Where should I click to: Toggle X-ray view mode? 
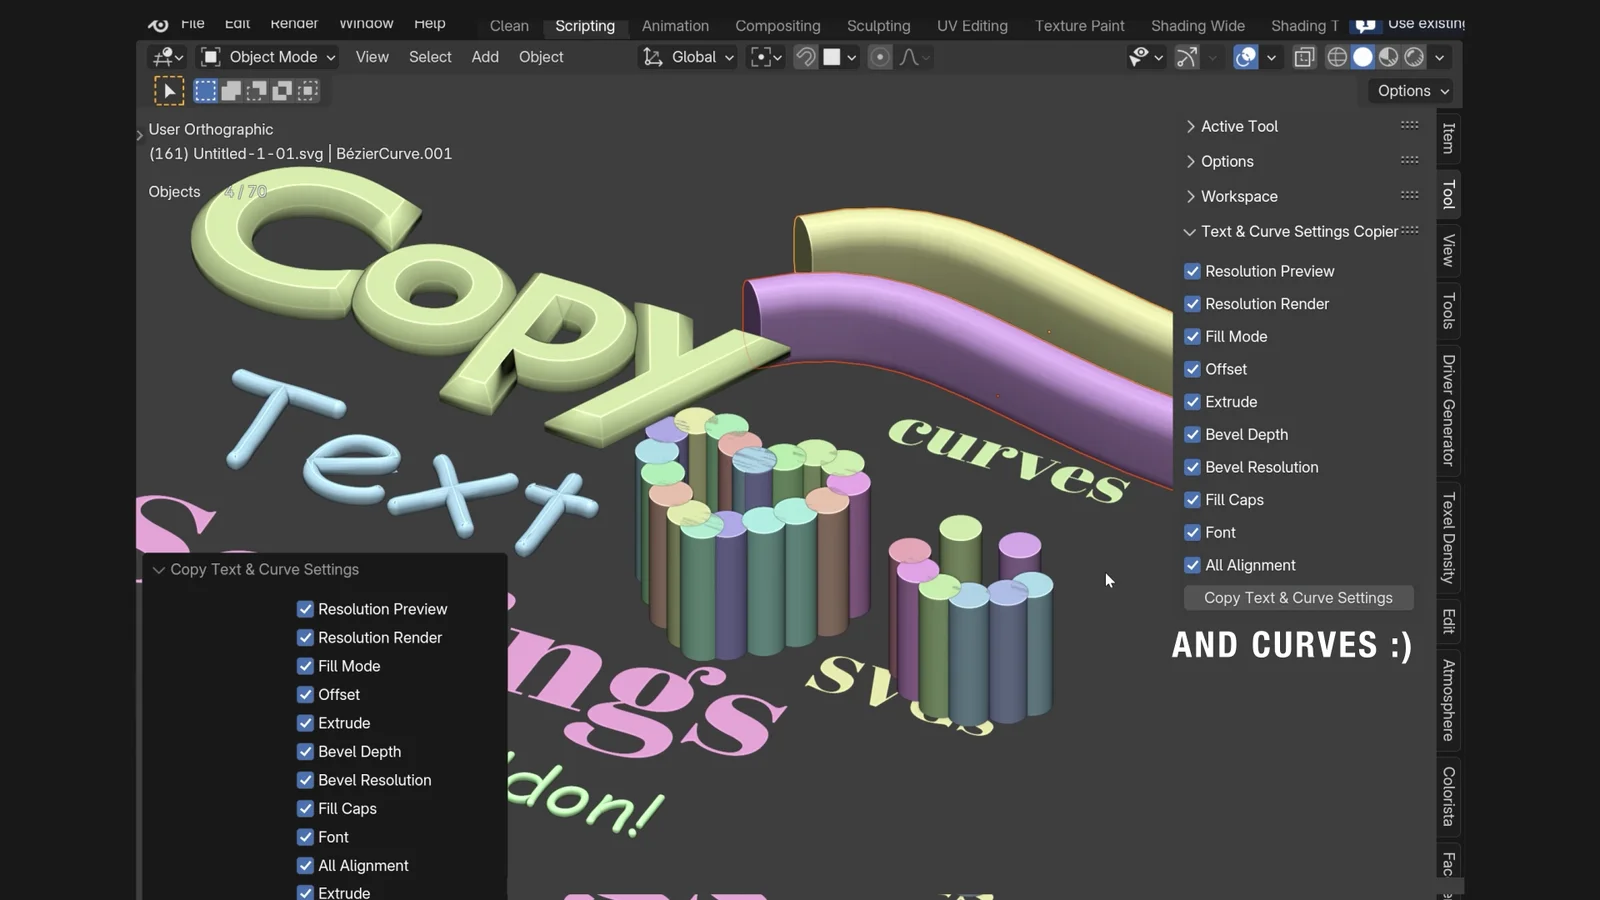click(x=1303, y=57)
